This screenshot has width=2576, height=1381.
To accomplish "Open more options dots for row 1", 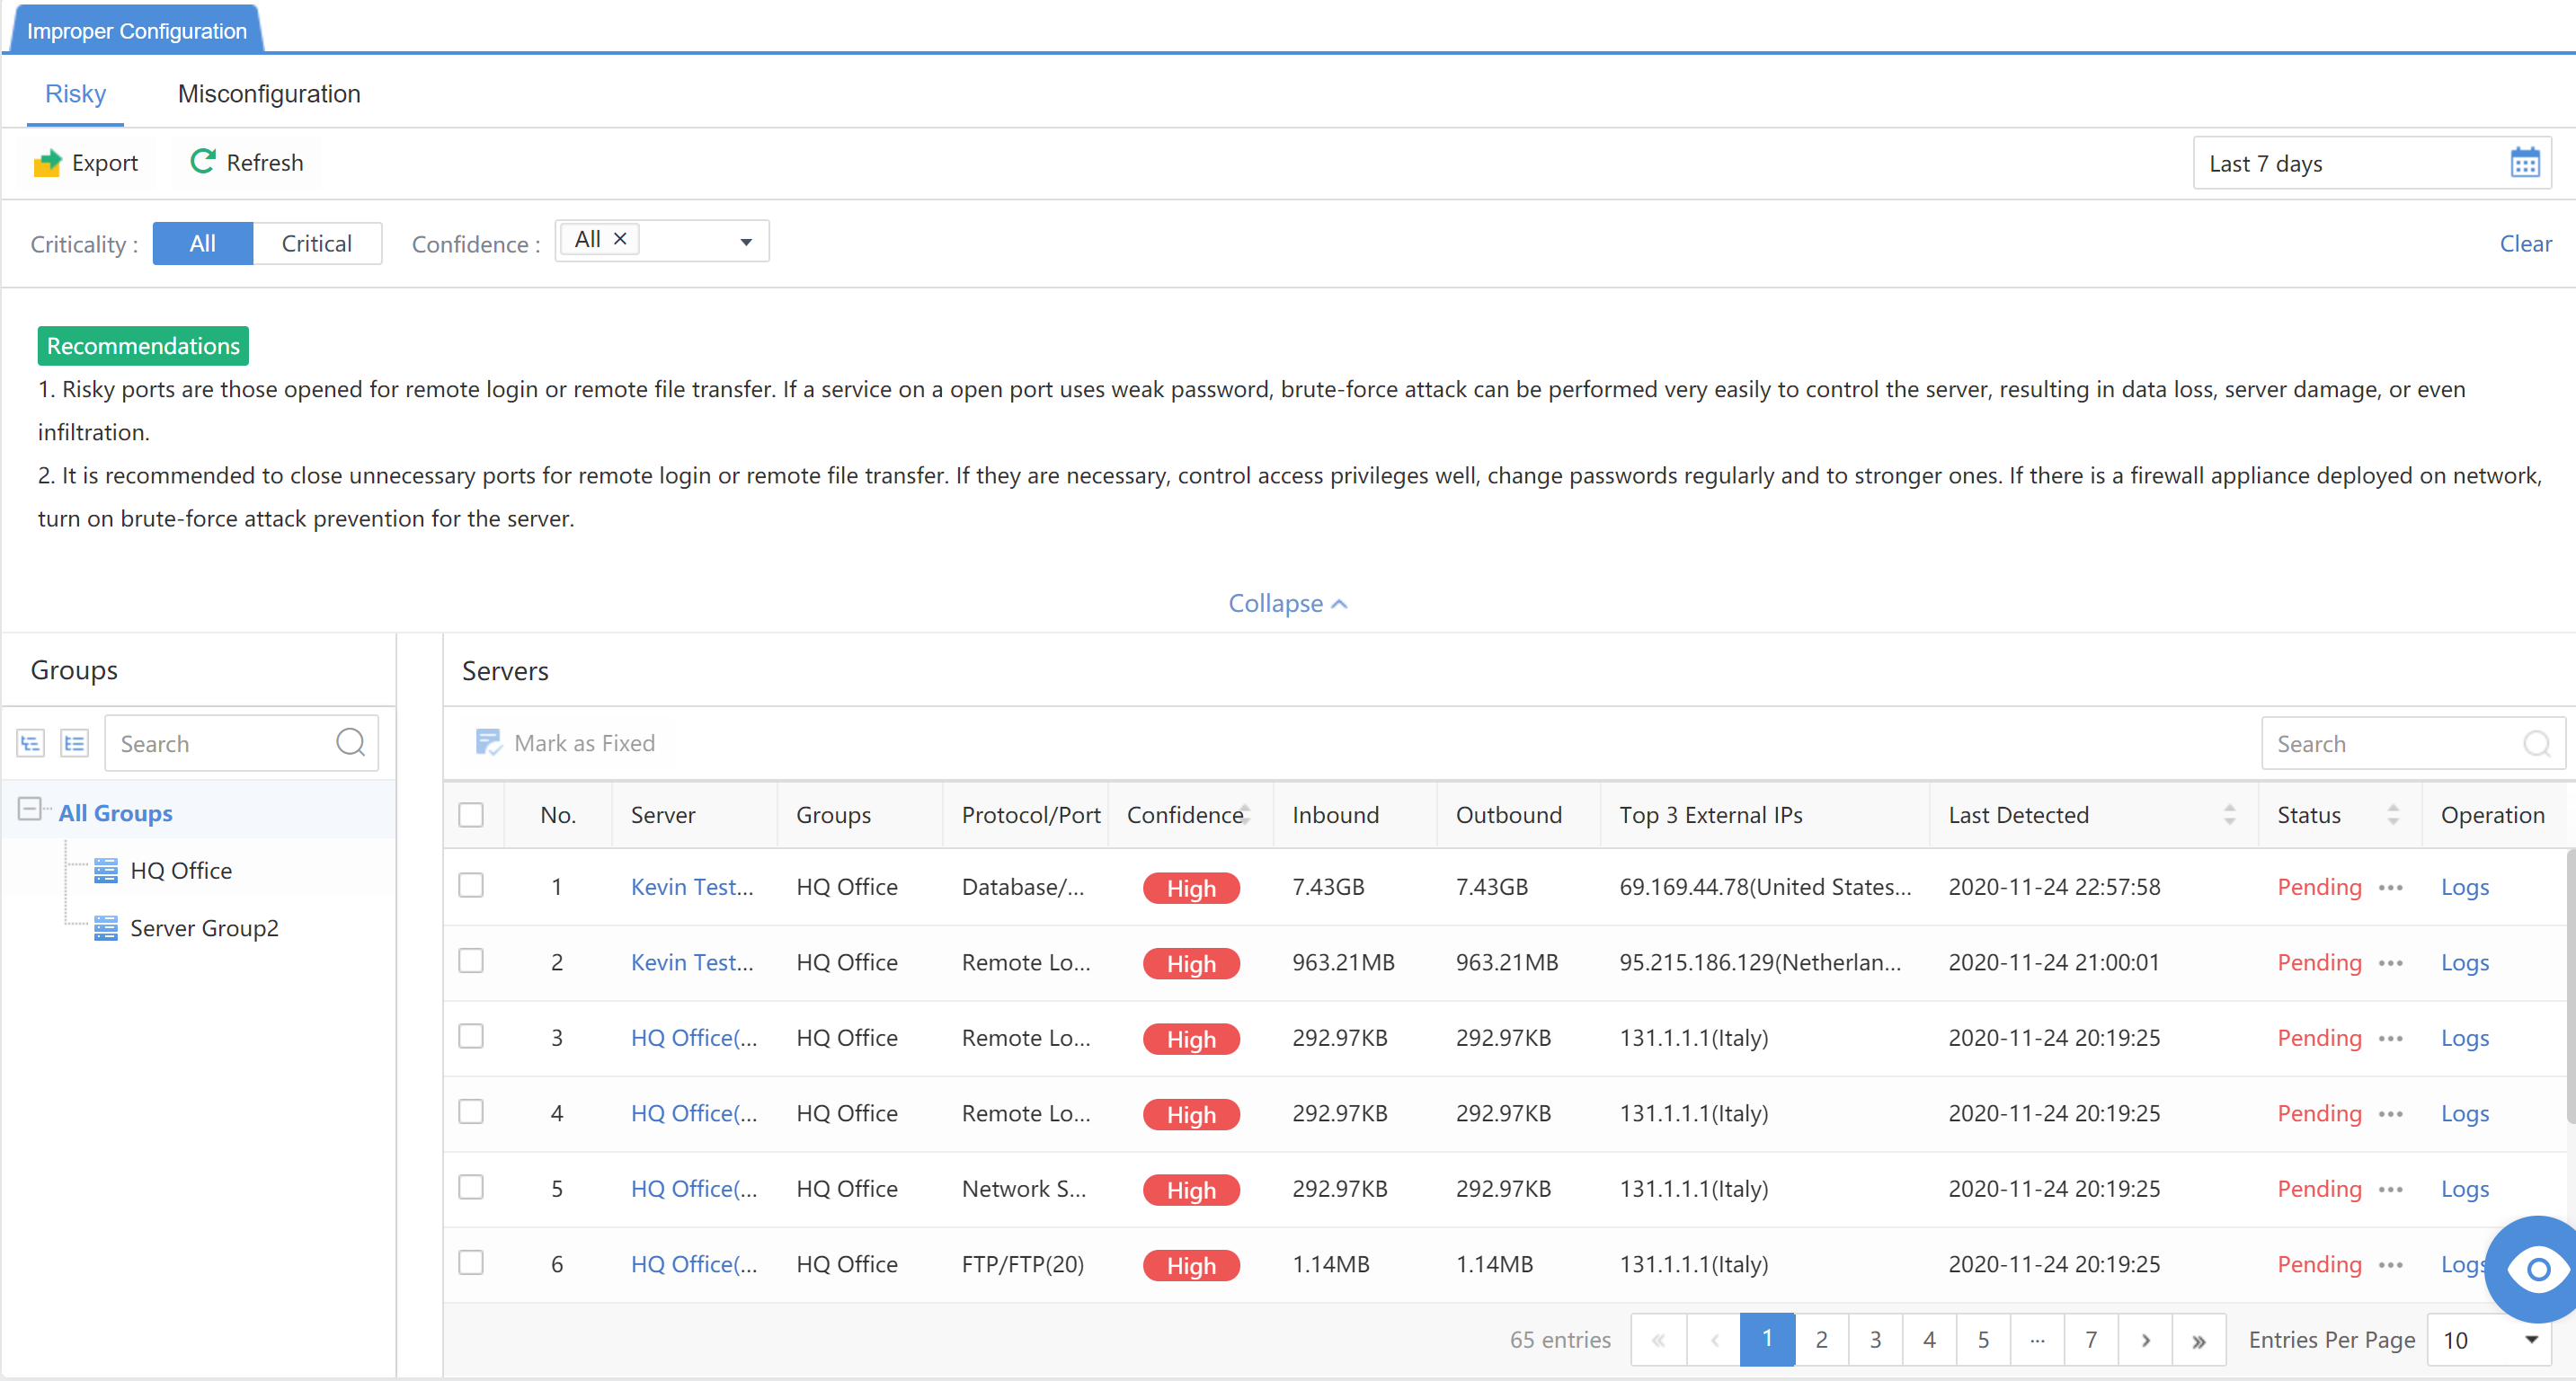I will pos(2391,887).
